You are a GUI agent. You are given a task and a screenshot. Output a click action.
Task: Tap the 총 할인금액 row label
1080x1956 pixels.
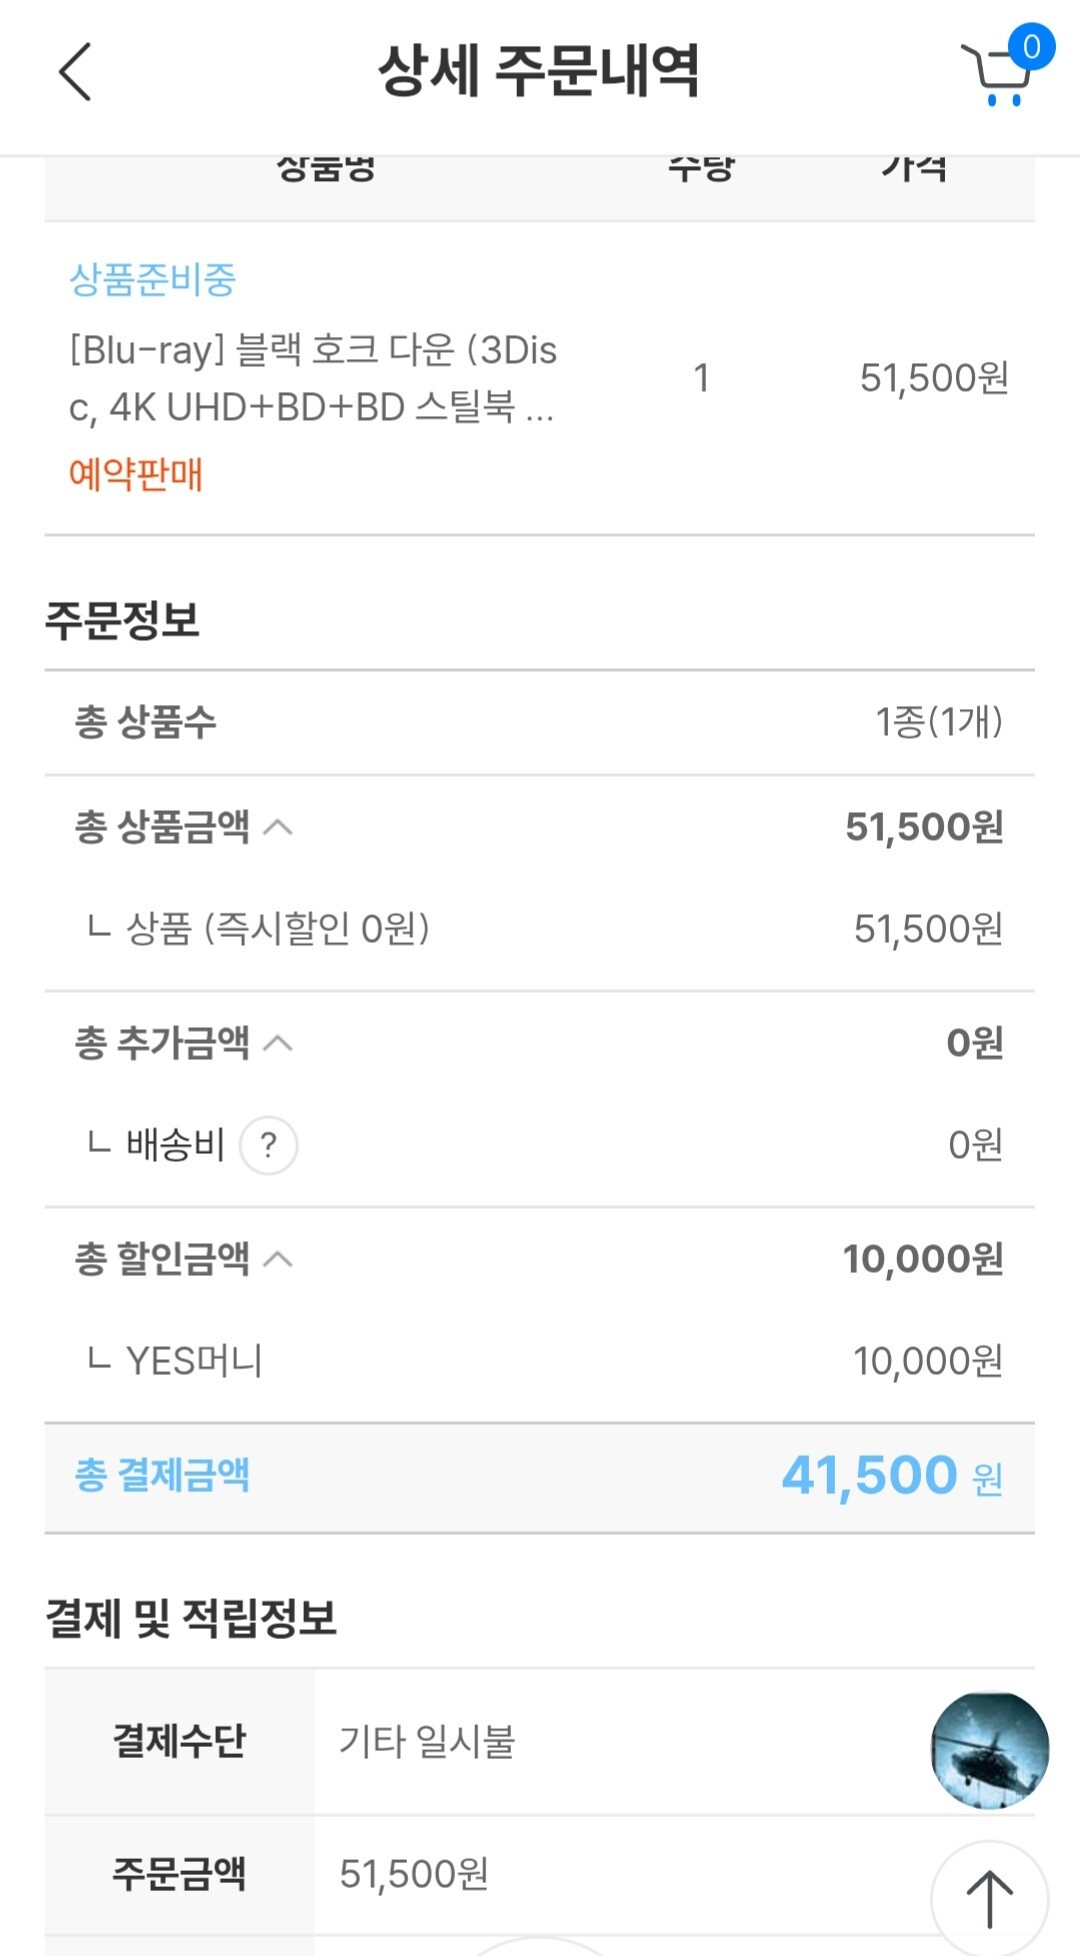pos(162,1259)
